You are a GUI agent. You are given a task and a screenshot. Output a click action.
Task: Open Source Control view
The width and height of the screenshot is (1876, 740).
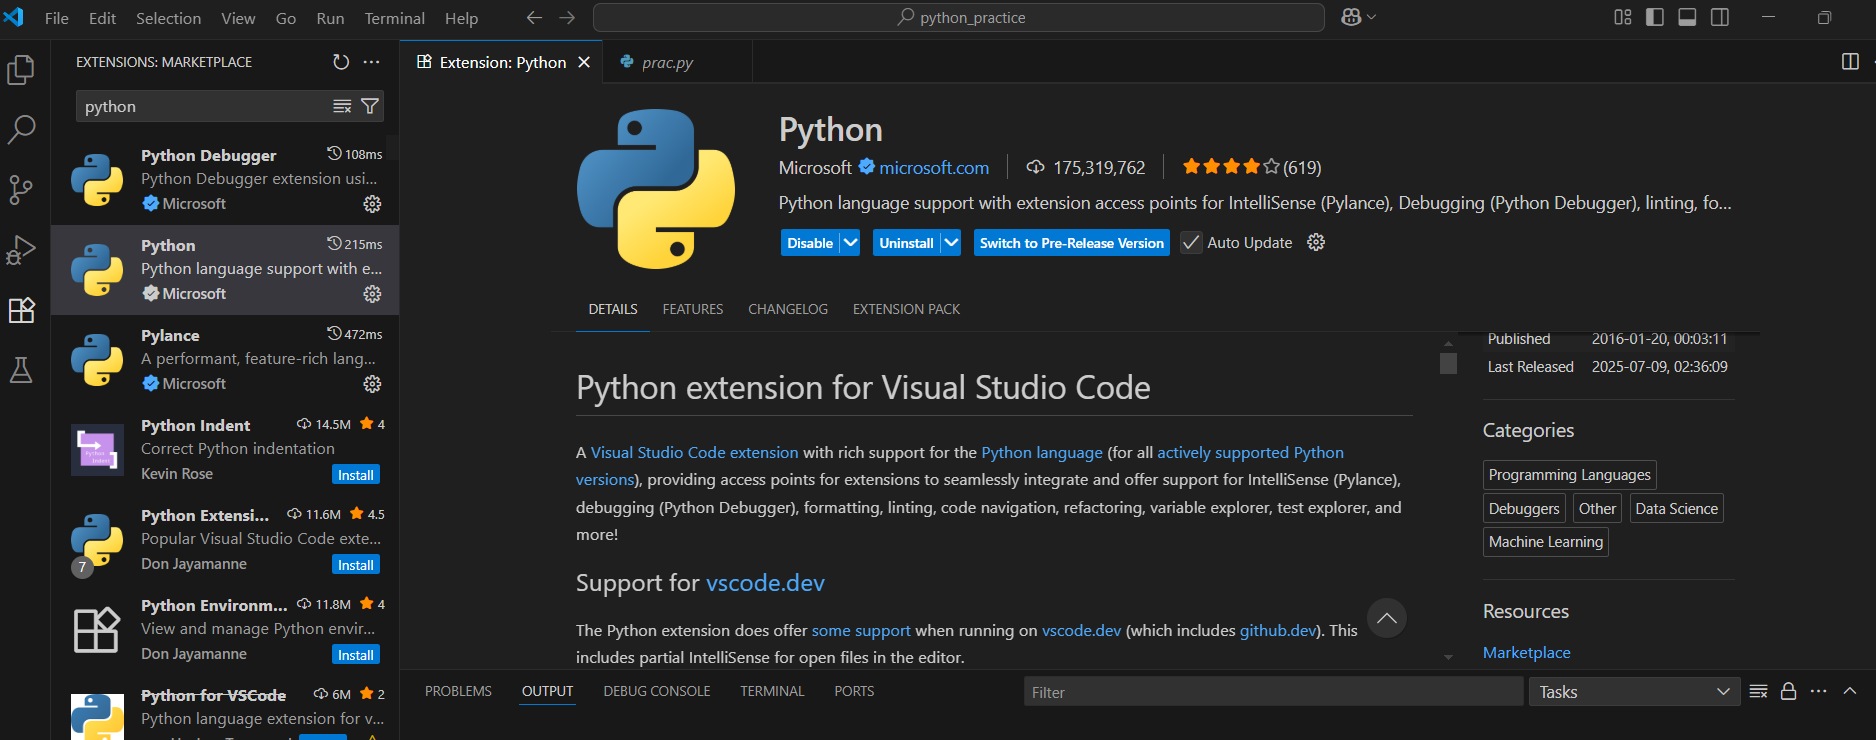21,190
